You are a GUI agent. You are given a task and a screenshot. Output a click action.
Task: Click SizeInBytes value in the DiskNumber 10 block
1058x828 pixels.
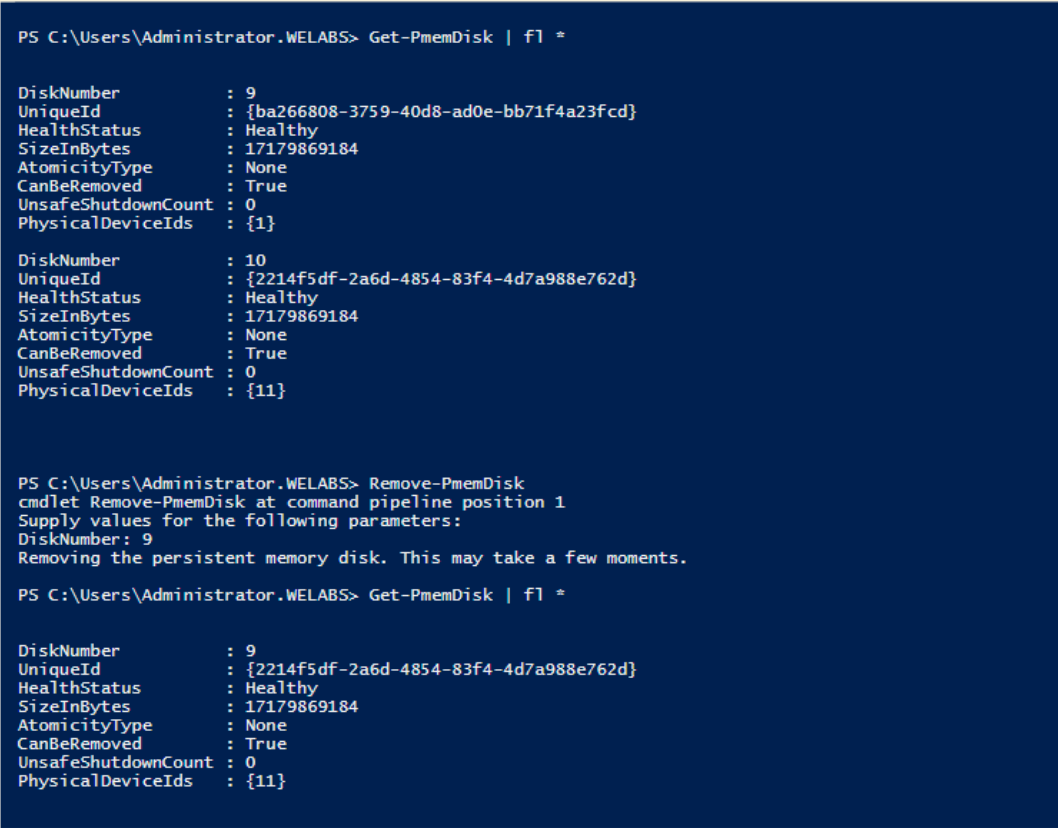pos(301,316)
